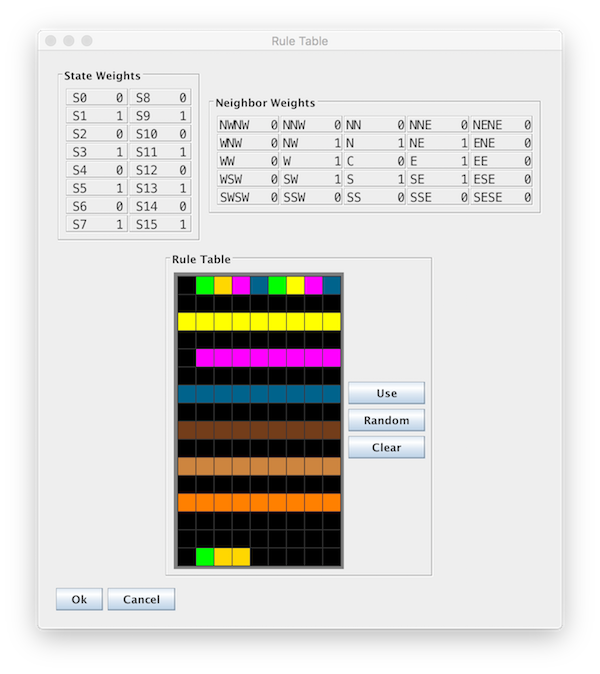The height and width of the screenshot is (674, 600).
Task: Edit the NENE neighbor weight
Action: tap(502, 125)
